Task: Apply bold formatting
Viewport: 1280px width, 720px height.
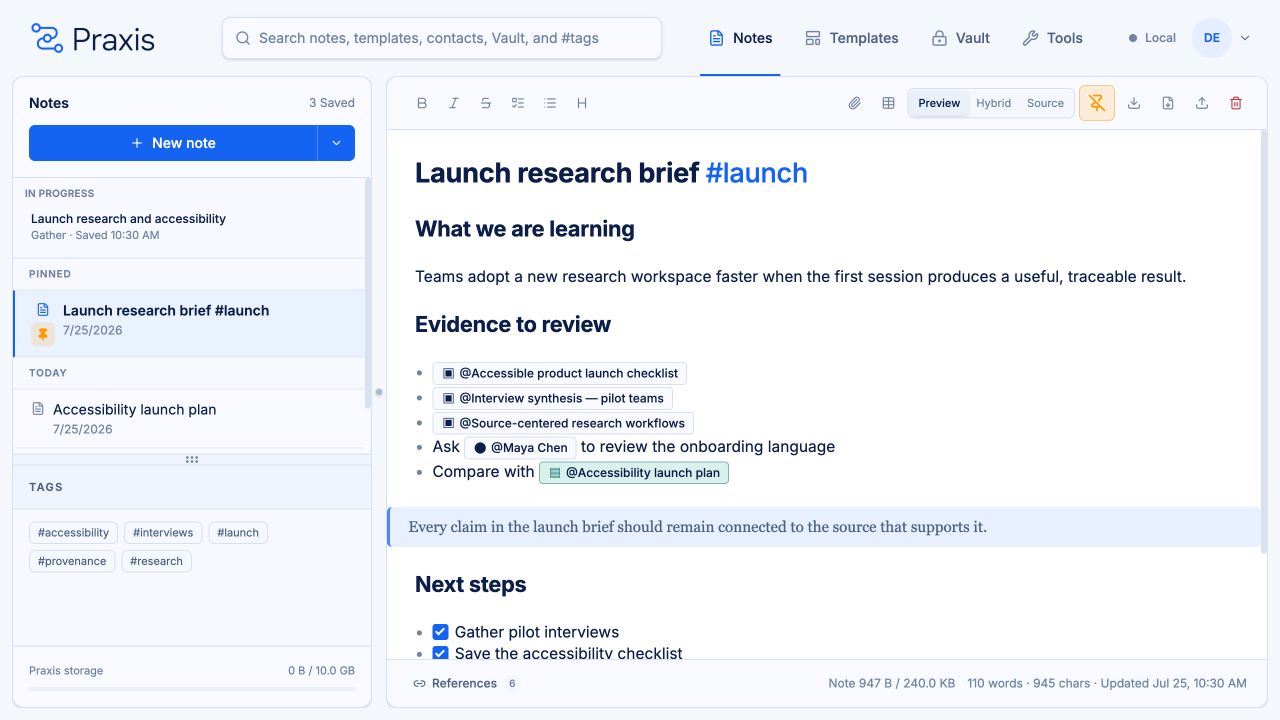Action: (422, 103)
